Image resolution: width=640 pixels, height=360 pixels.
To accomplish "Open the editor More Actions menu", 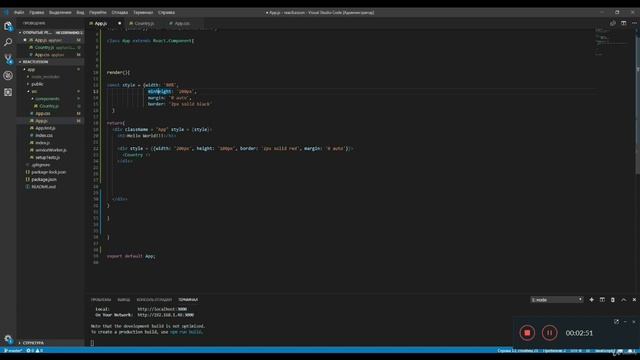I will pos(634,23).
